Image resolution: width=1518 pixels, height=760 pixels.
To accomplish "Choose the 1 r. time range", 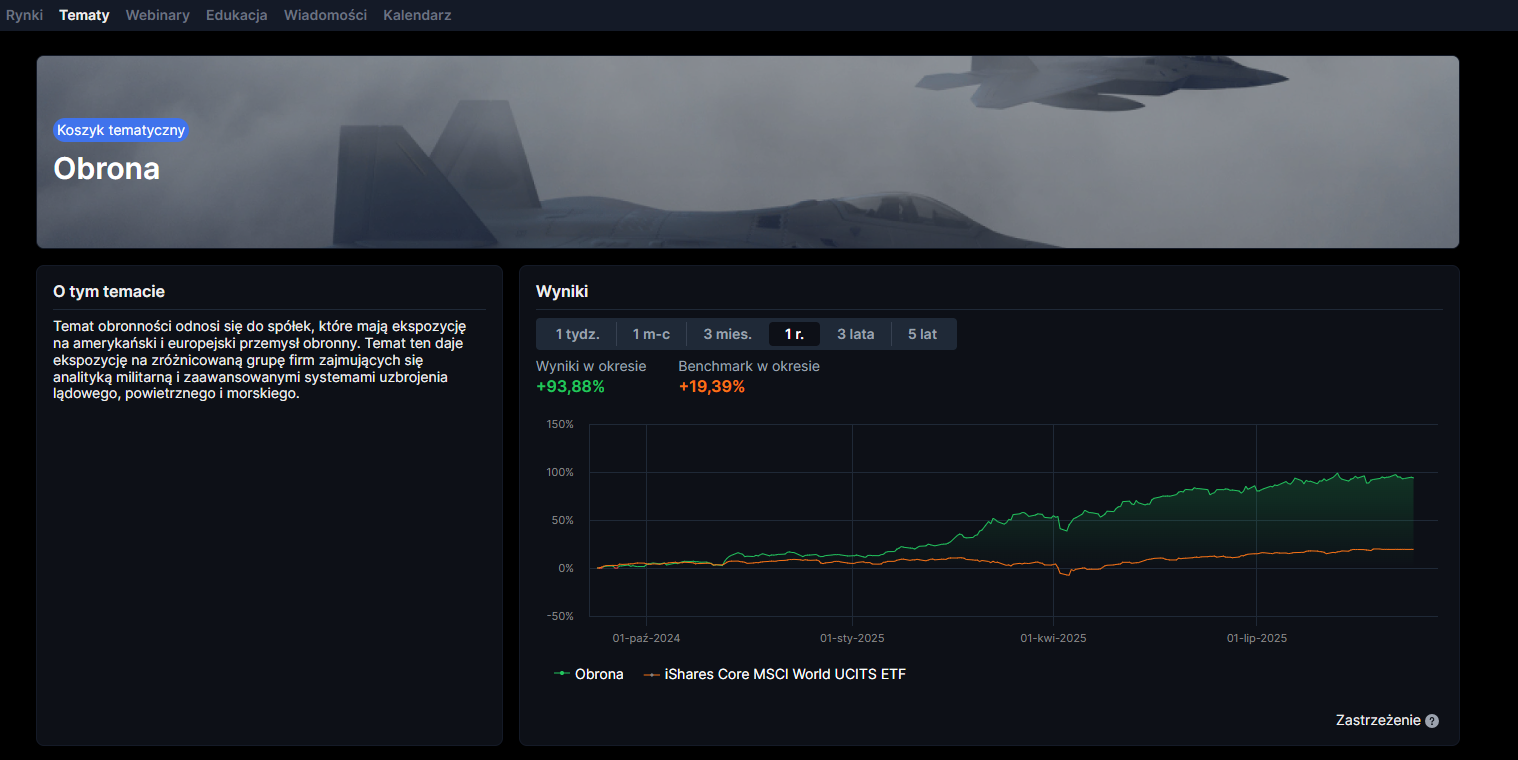I will point(794,334).
